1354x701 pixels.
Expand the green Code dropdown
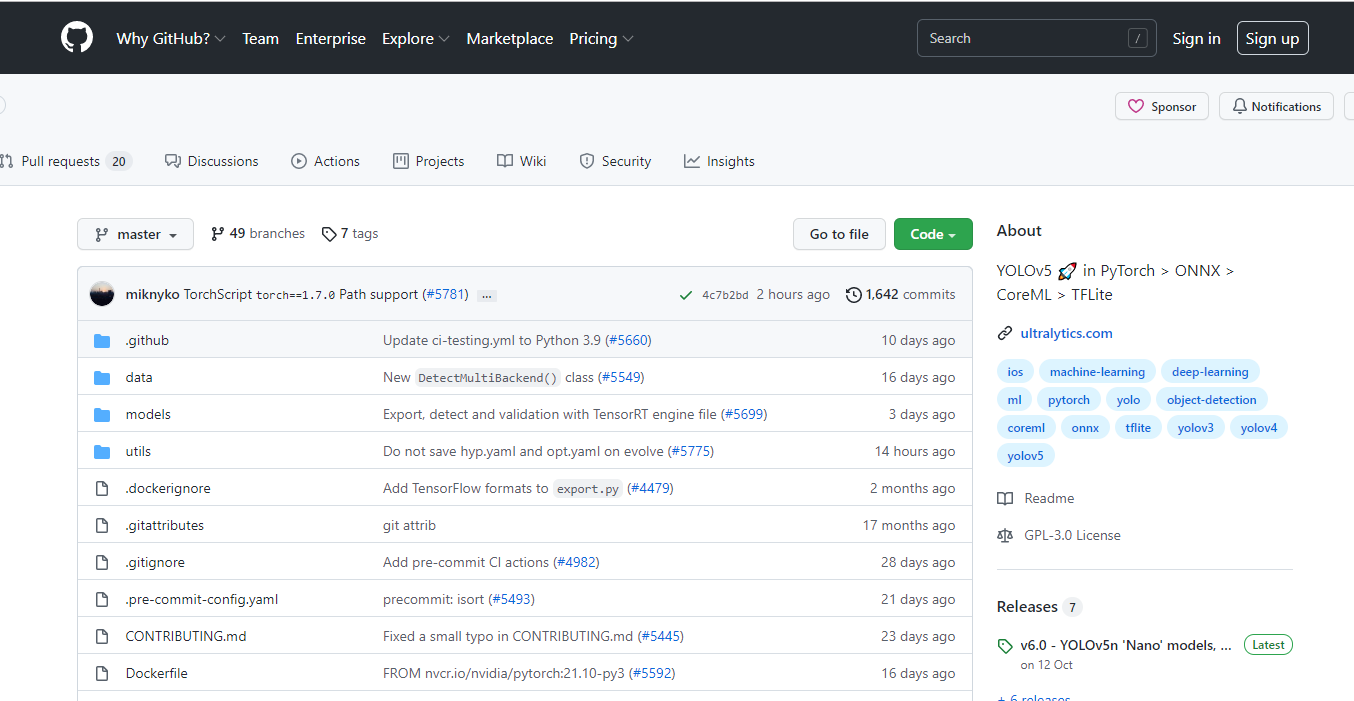pyautogui.click(x=933, y=234)
